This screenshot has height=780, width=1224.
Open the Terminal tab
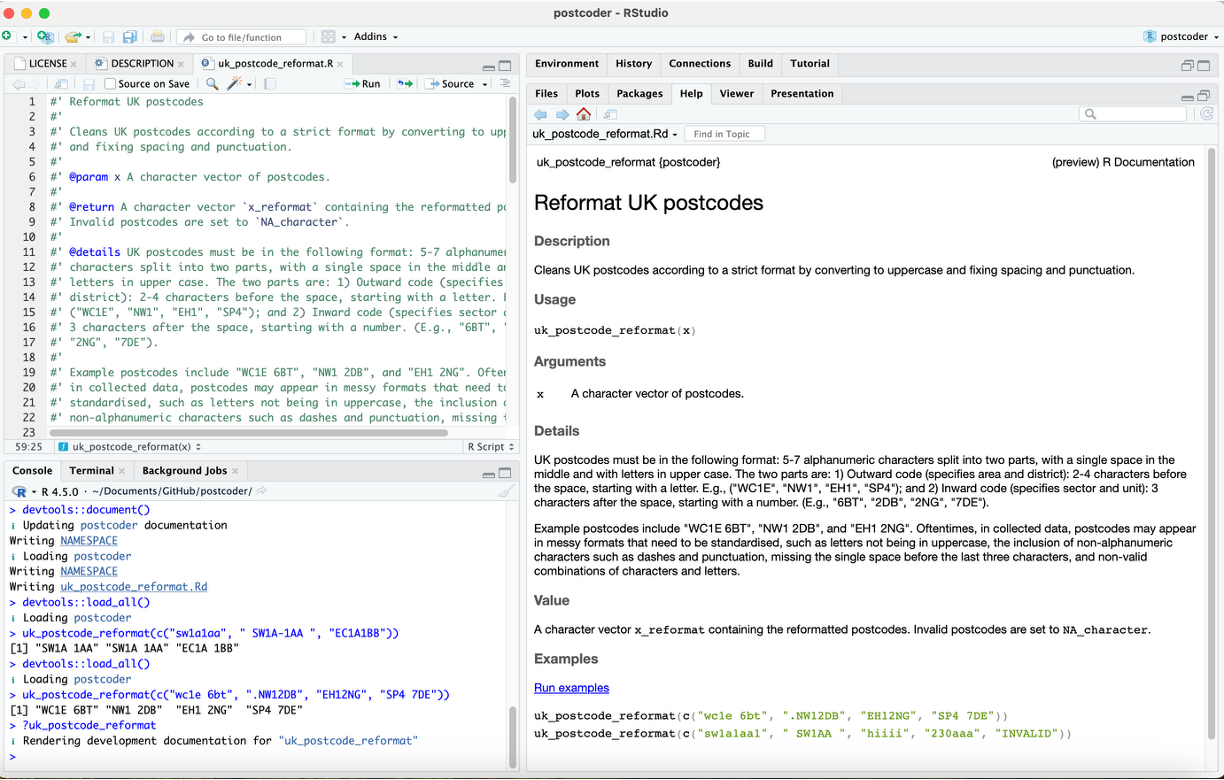pos(91,470)
